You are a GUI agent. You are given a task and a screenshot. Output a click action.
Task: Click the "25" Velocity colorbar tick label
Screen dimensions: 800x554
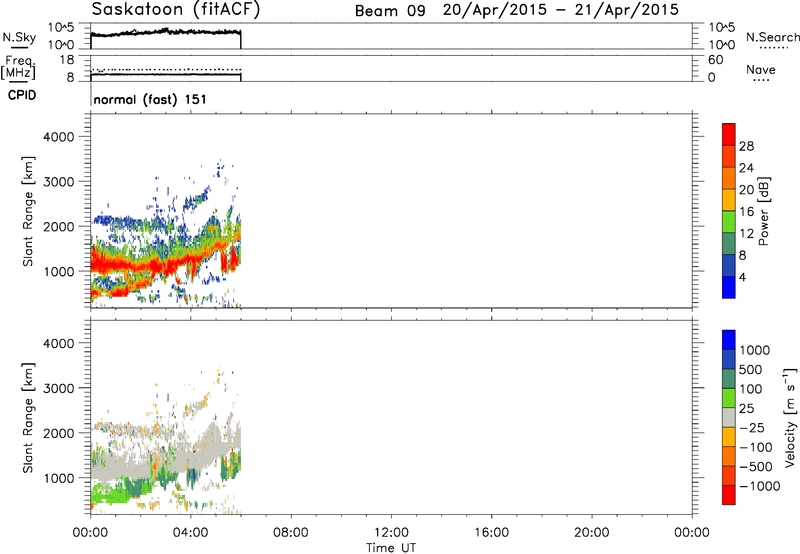tap(746, 408)
